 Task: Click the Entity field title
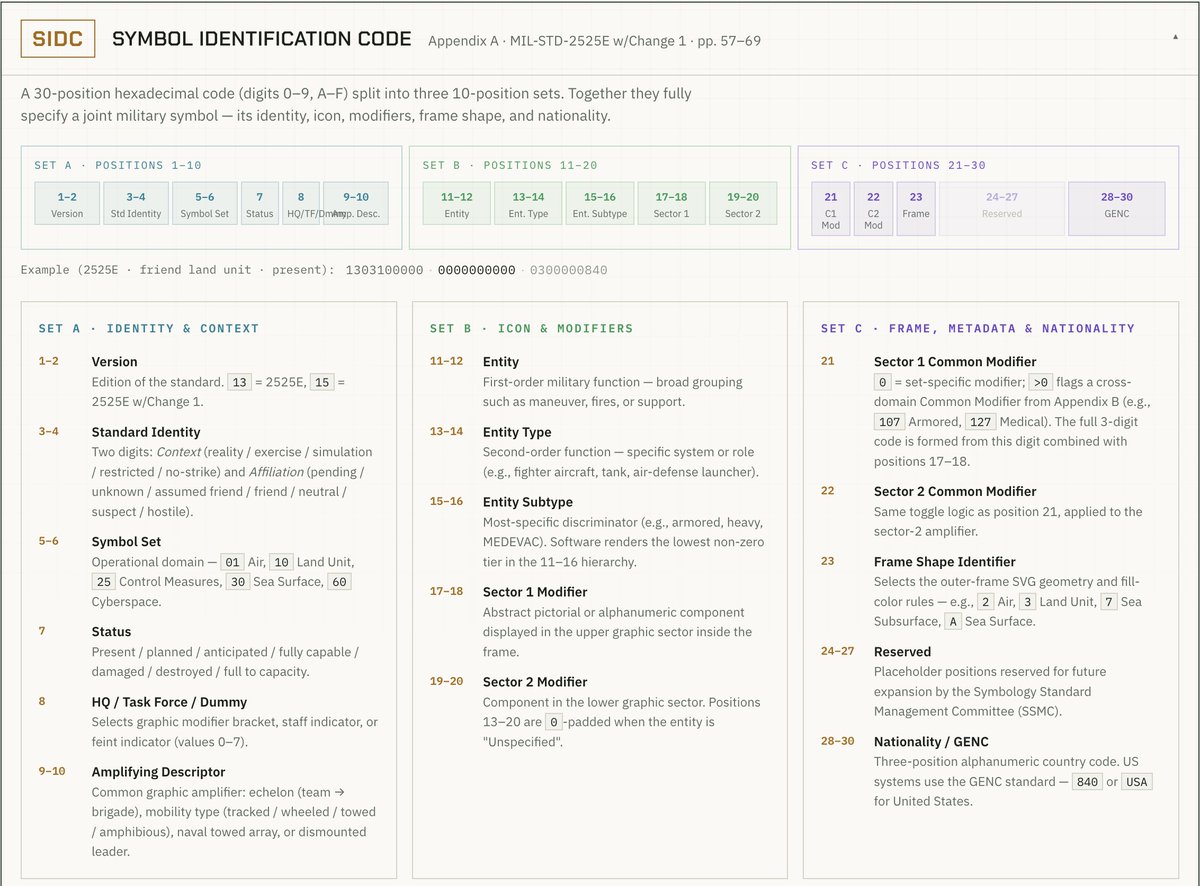501,362
